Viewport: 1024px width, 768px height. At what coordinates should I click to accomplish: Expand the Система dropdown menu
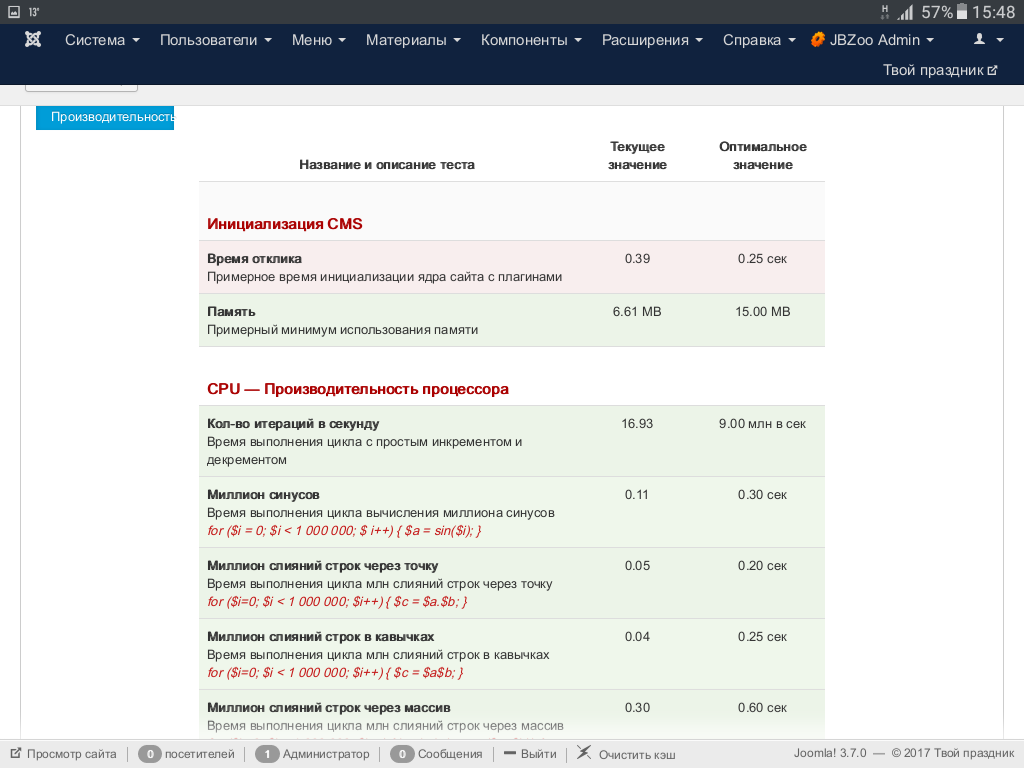tap(103, 40)
